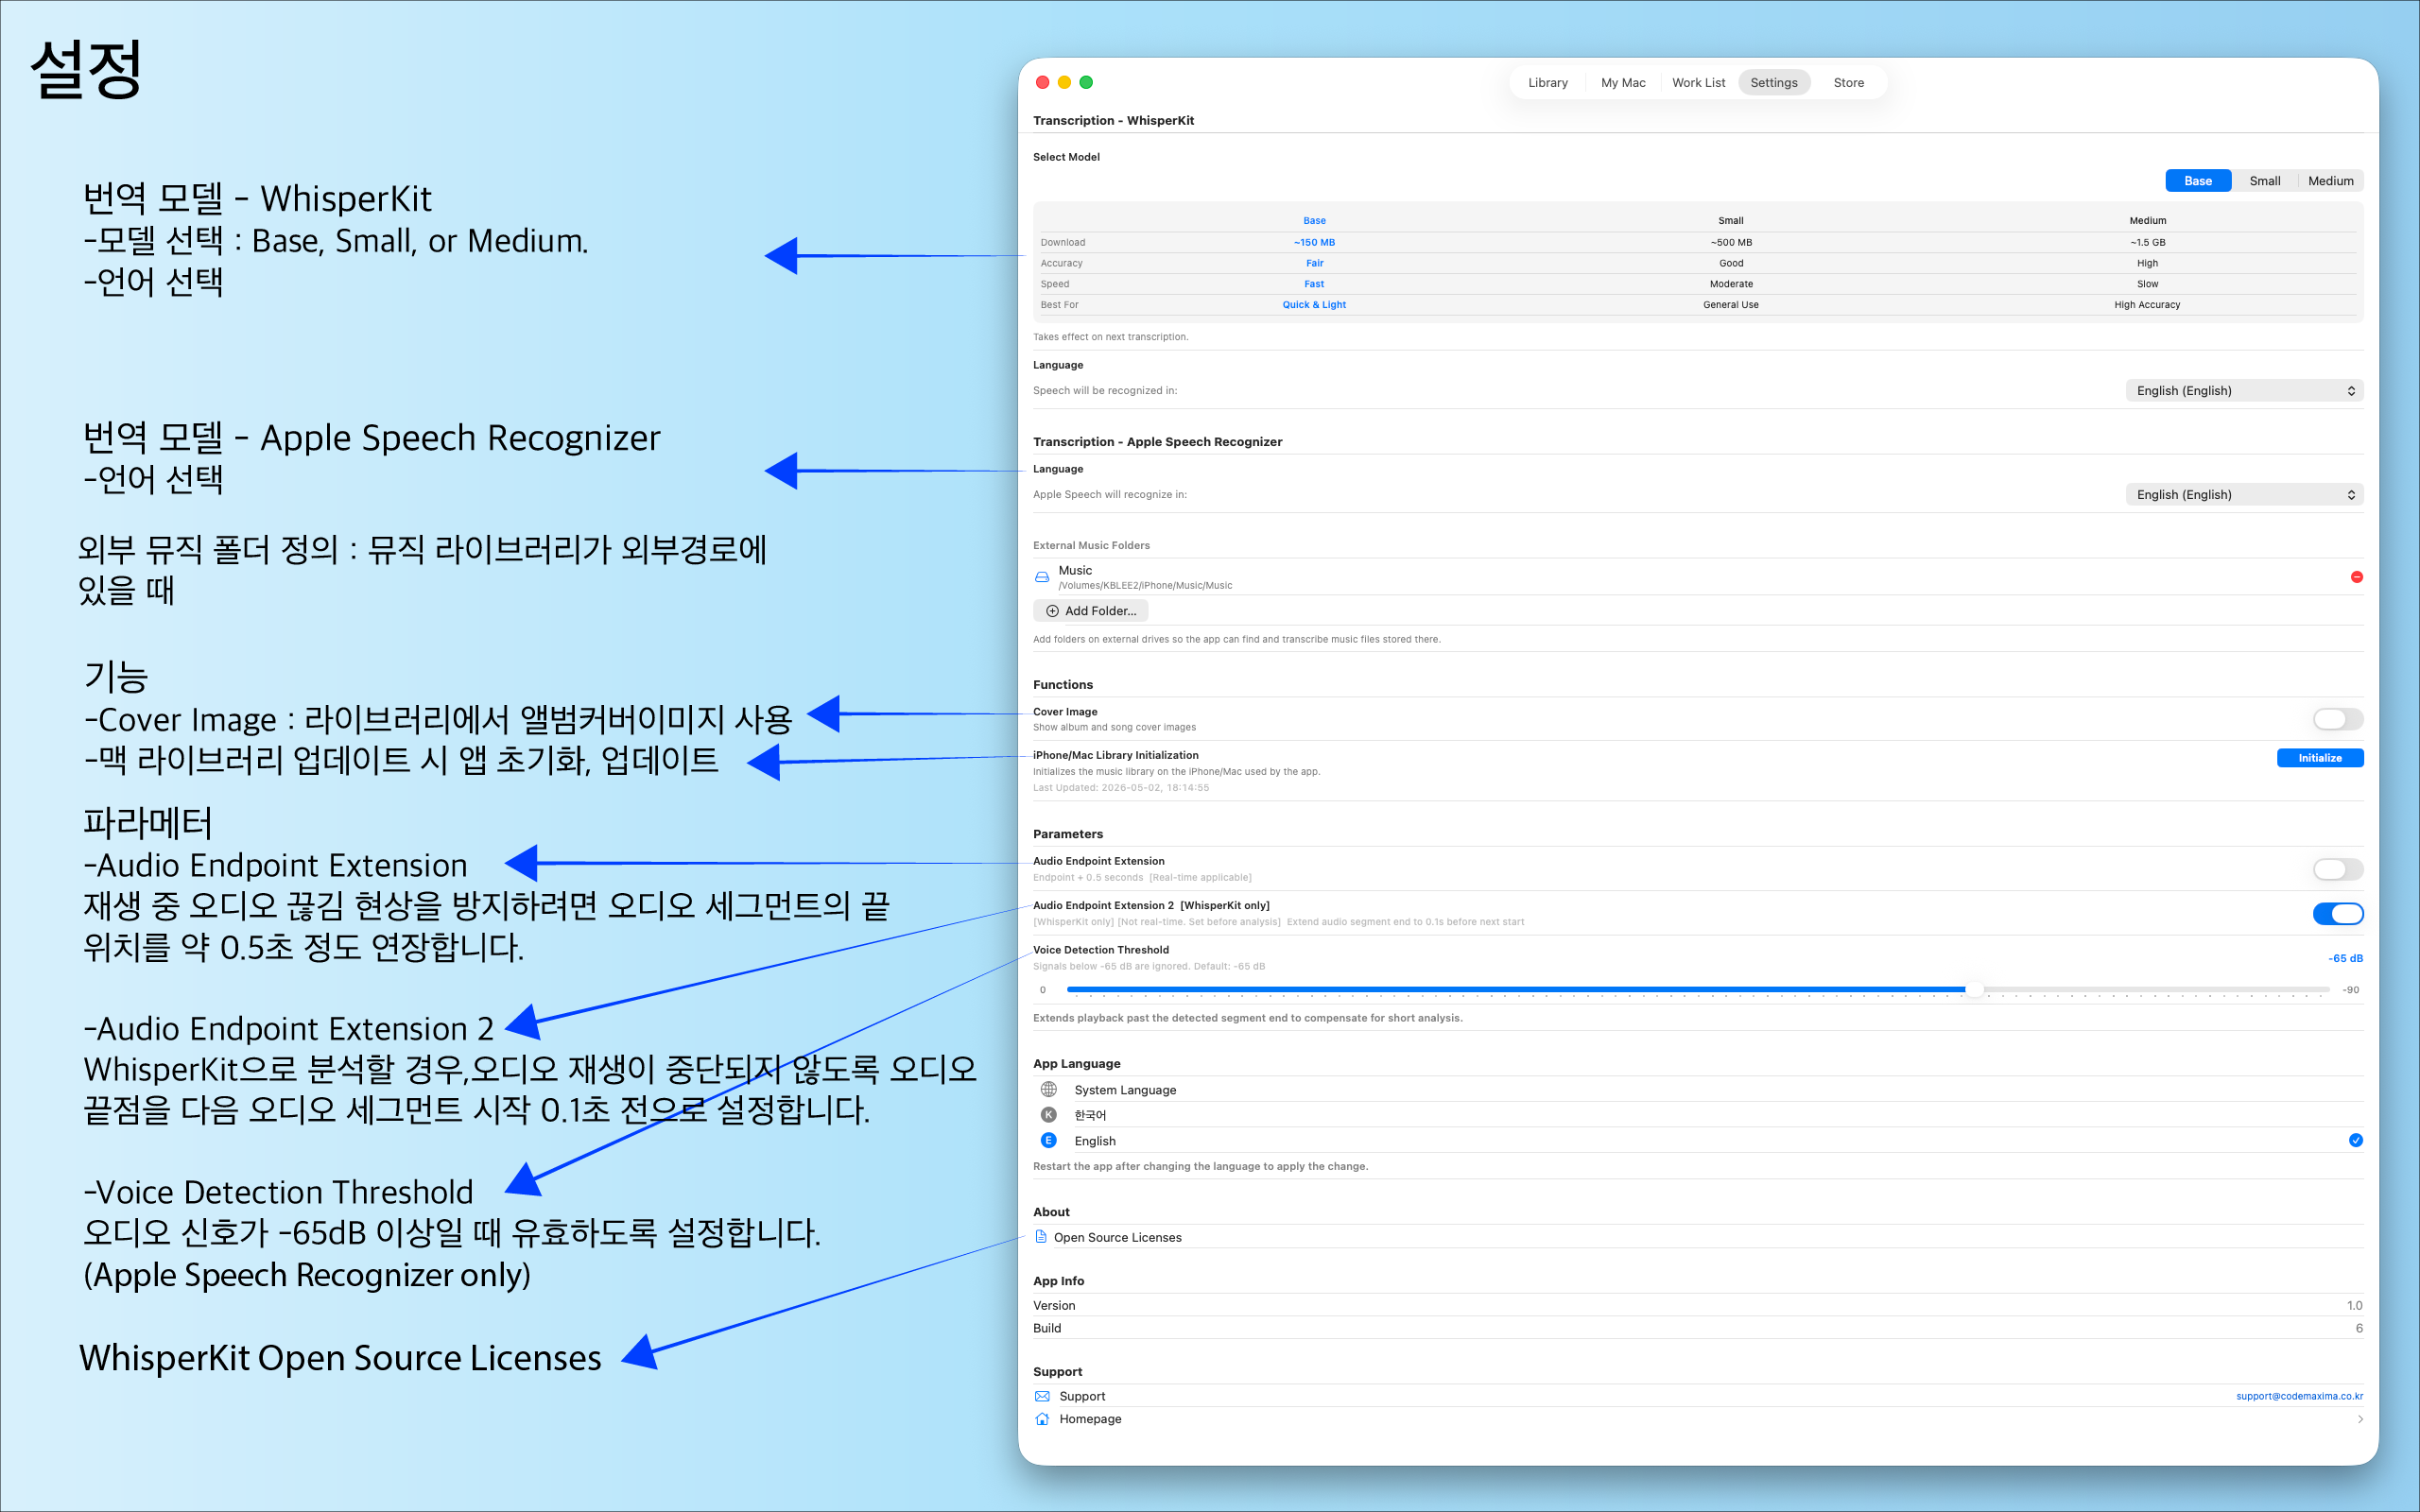Screen dimensions: 2420x1512
Task: Click the globe icon for System Language
Action: pos(1049,1089)
